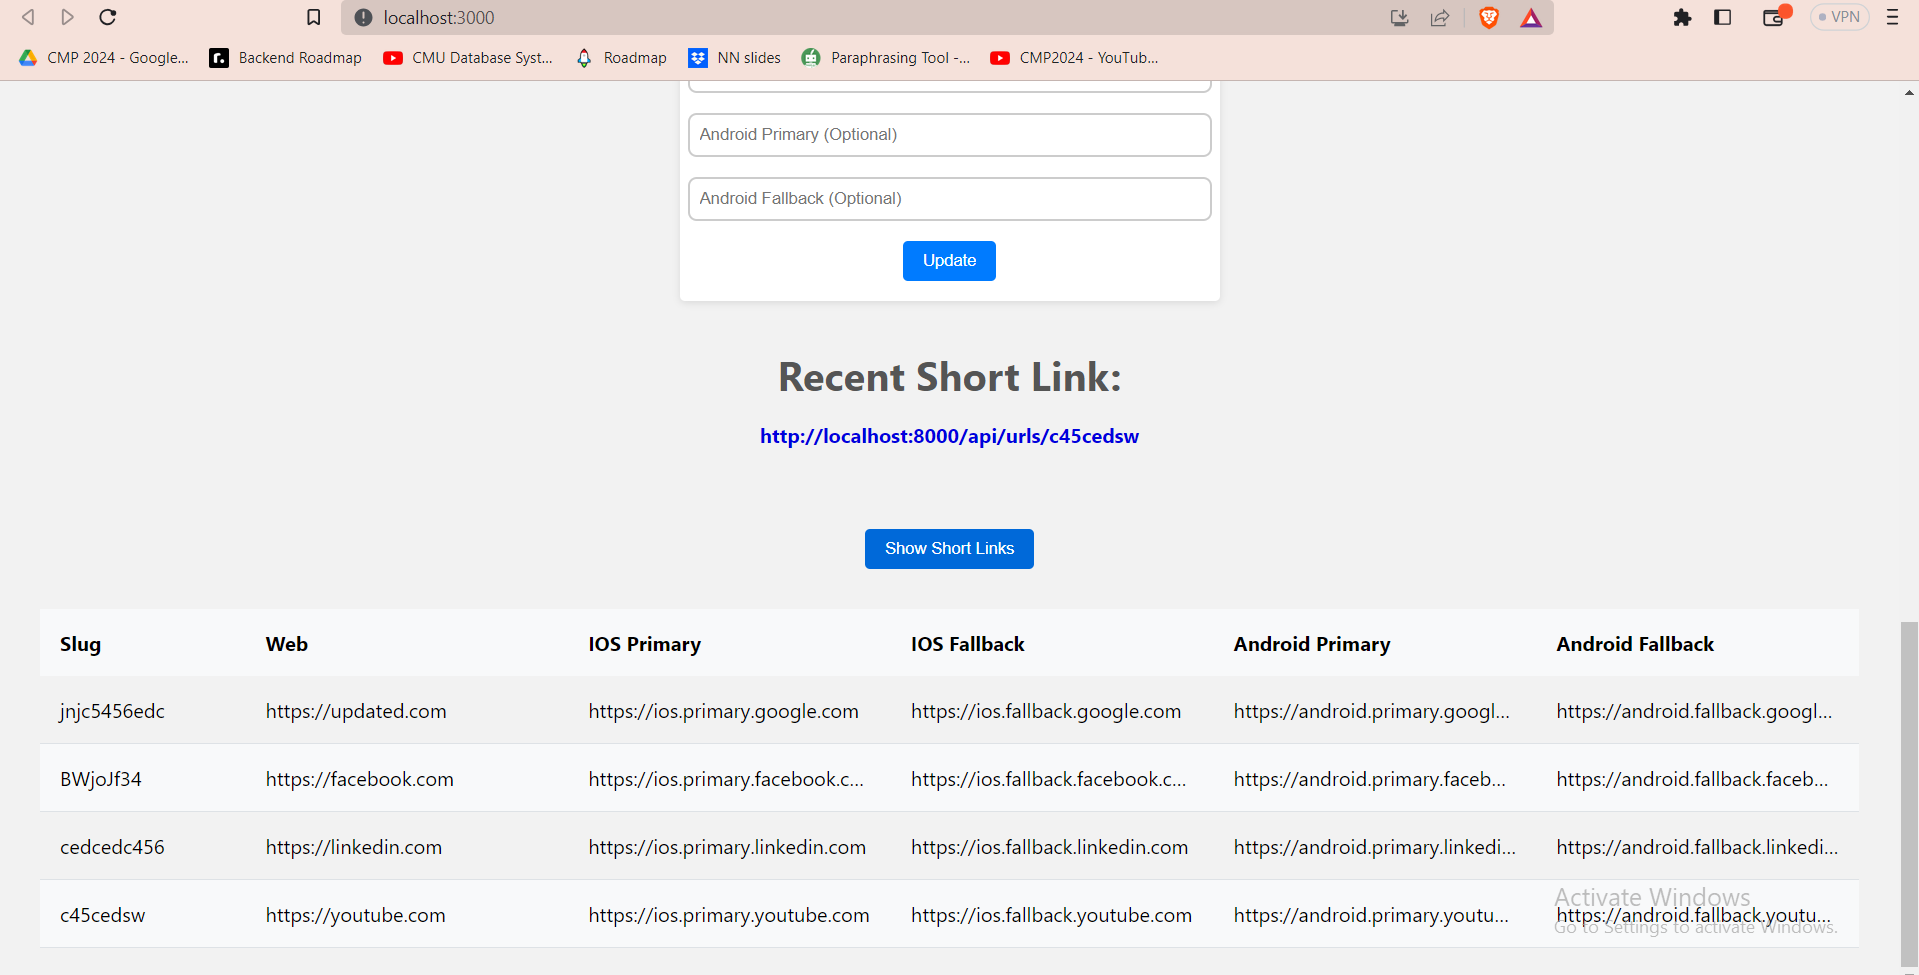Click https://facebook.com web cell
The height and width of the screenshot is (975, 1919).
click(360, 779)
